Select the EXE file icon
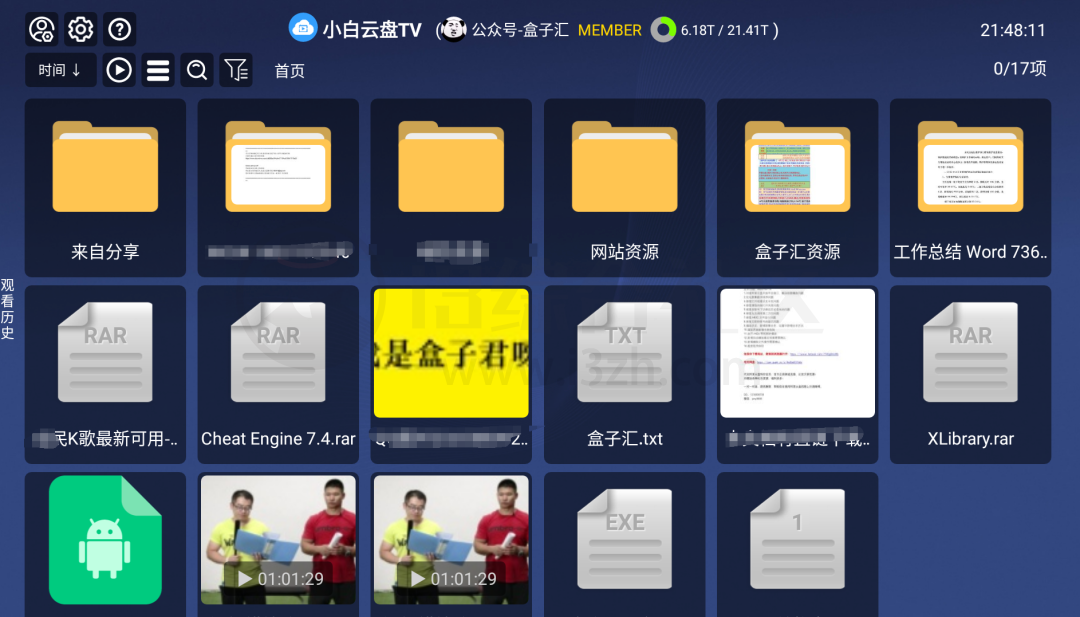Screen dimensions: 1080x617 pos(625,539)
